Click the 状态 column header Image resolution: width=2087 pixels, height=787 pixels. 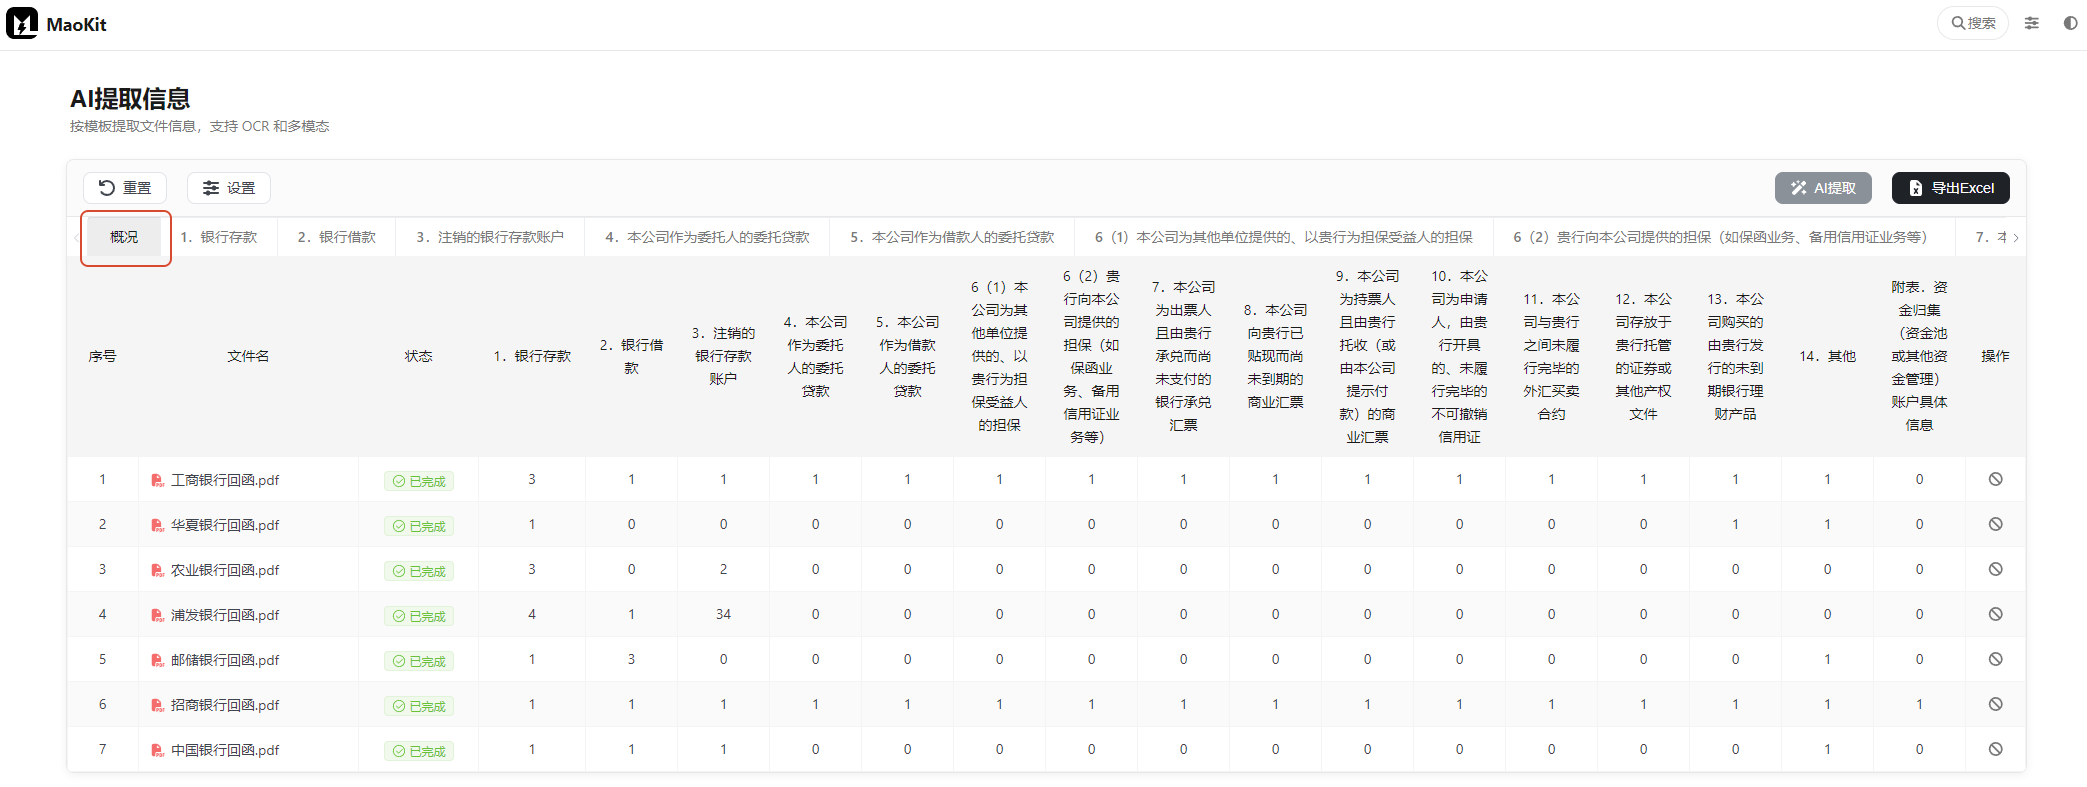pos(419,357)
